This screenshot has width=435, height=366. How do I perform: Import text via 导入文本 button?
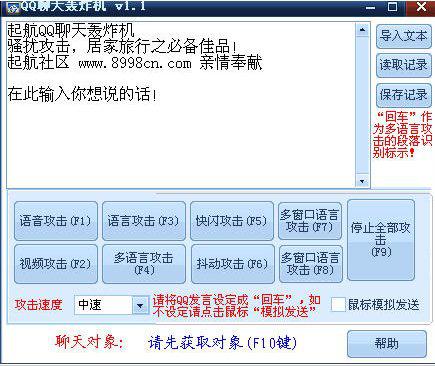(403, 36)
